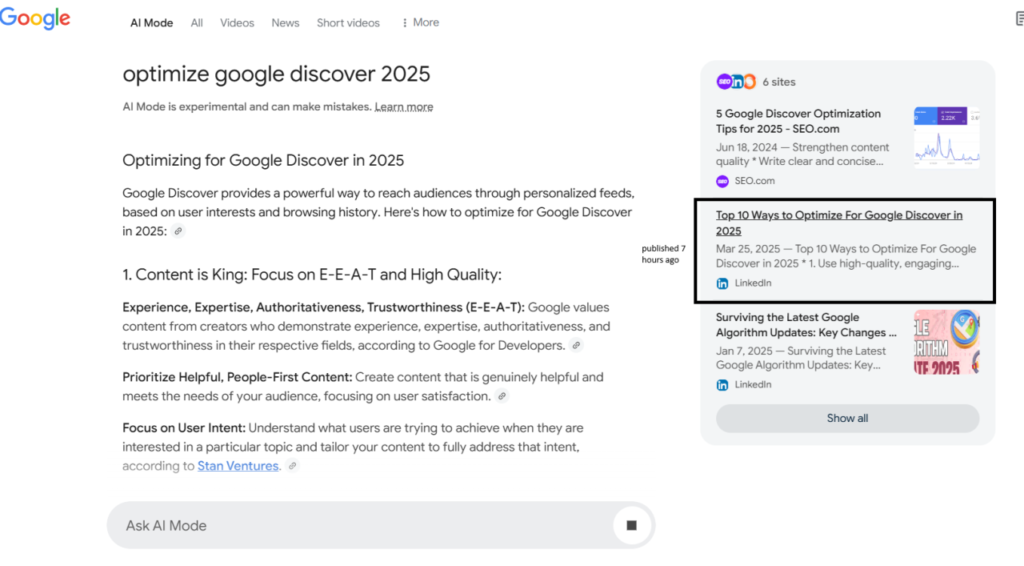Image resolution: width=1024 pixels, height=566 pixels.
Task: Go to the News tab
Action: pyautogui.click(x=285, y=23)
